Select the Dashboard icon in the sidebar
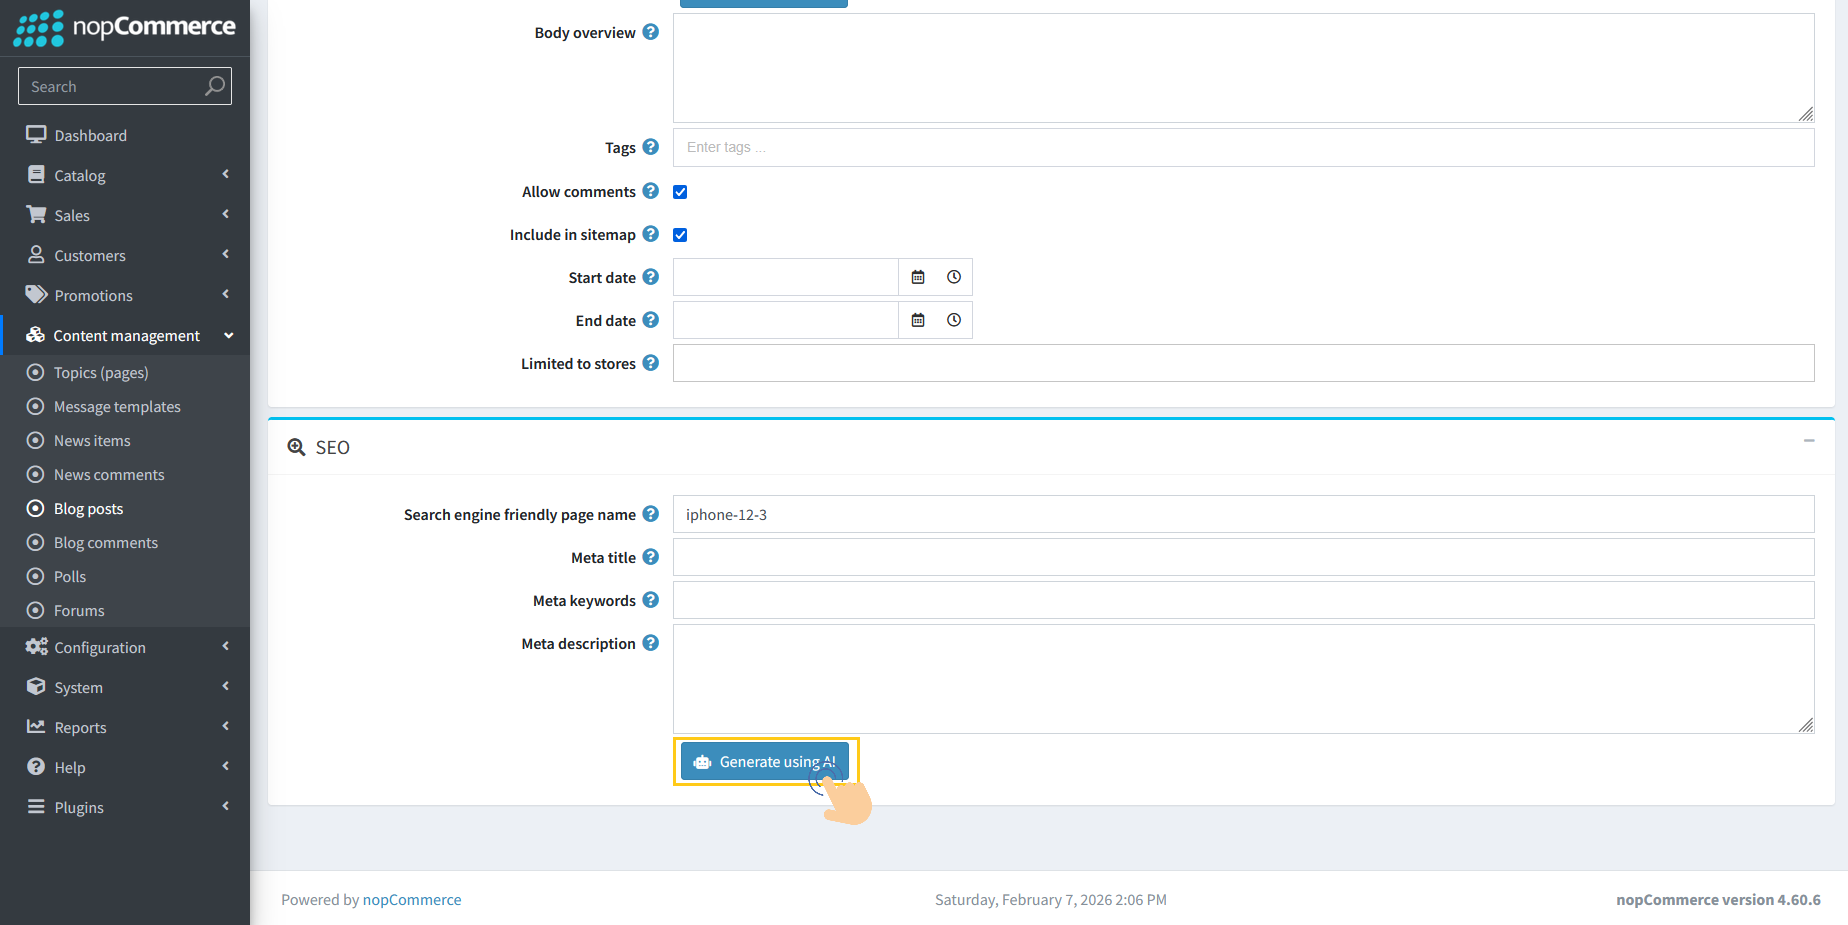 click(x=36, y=135)
